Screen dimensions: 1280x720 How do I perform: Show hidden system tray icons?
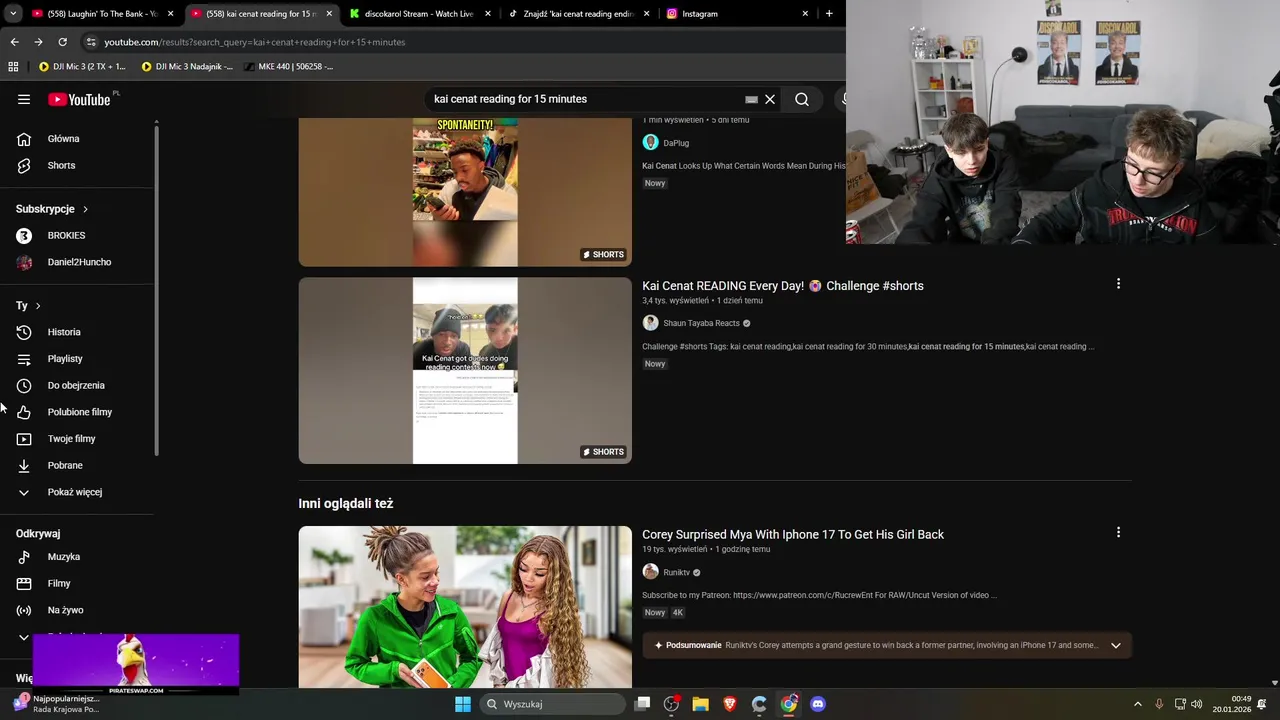coord(1137,704)
